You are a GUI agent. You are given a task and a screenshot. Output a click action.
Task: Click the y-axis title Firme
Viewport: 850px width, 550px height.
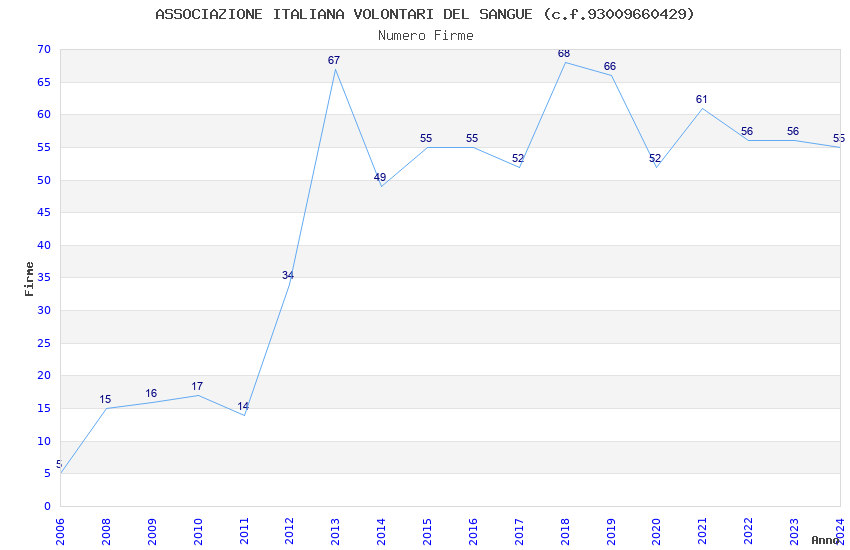(29, 279)
